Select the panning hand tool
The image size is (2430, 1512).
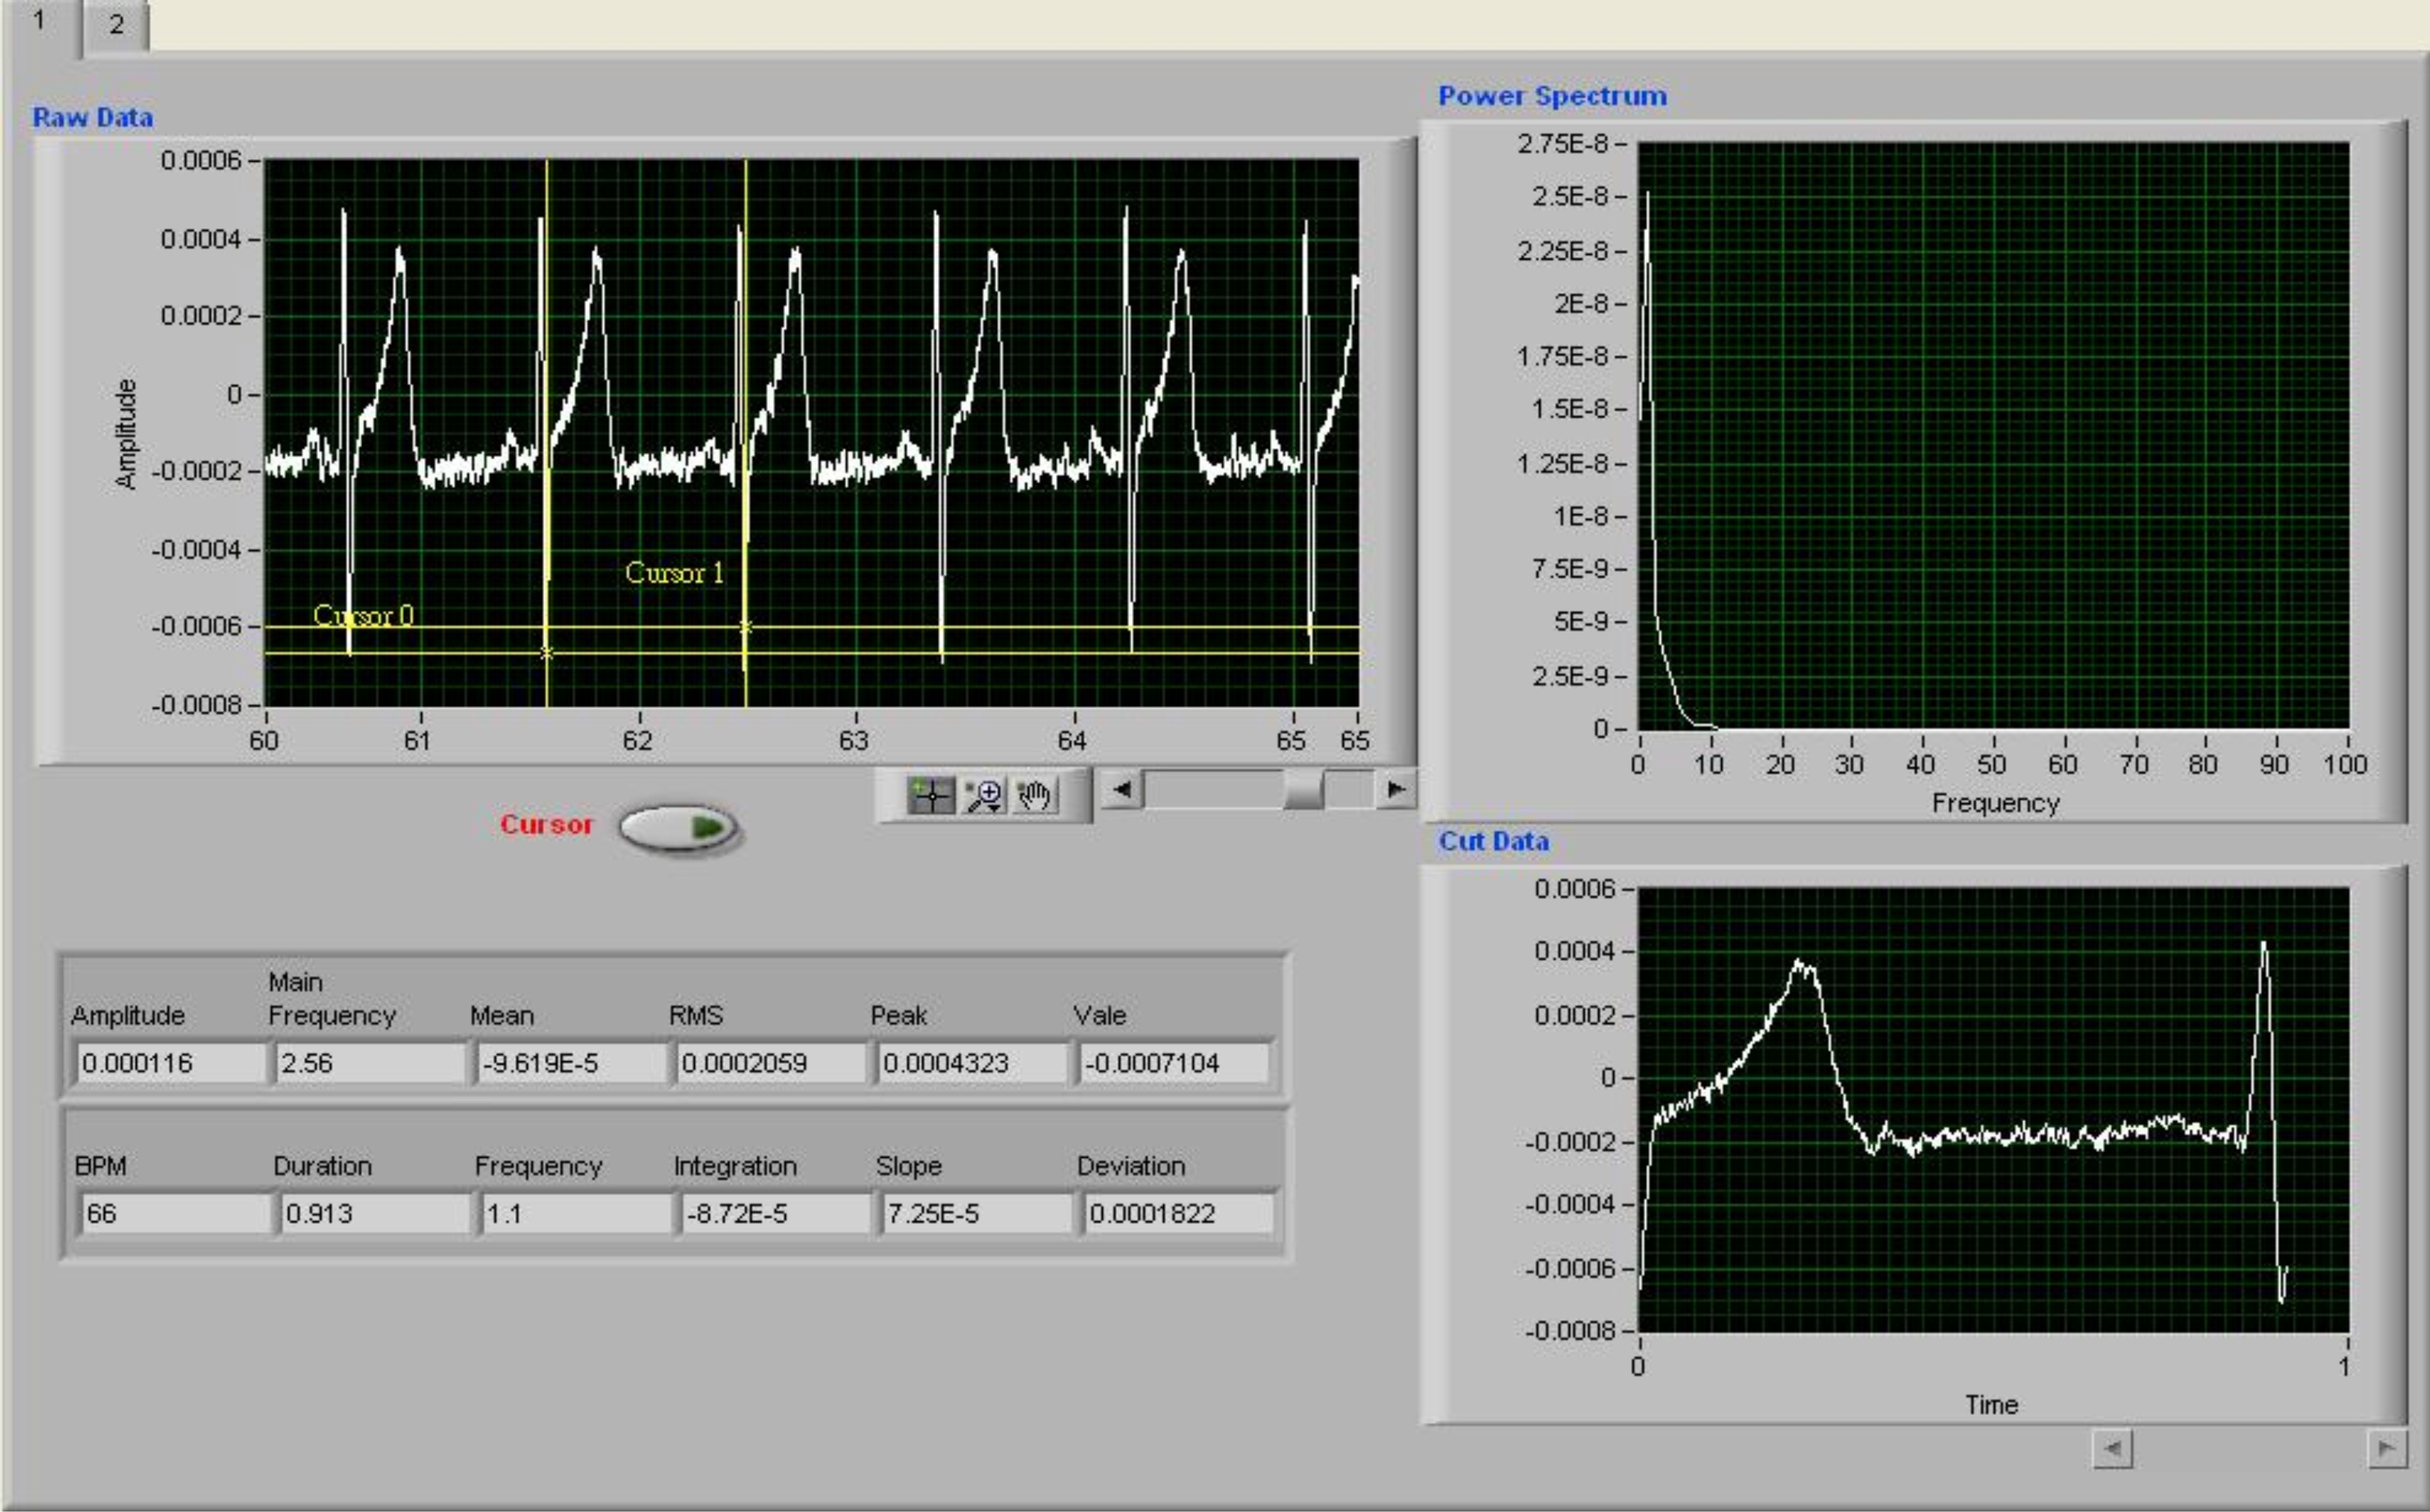(x=1035, y=796)
